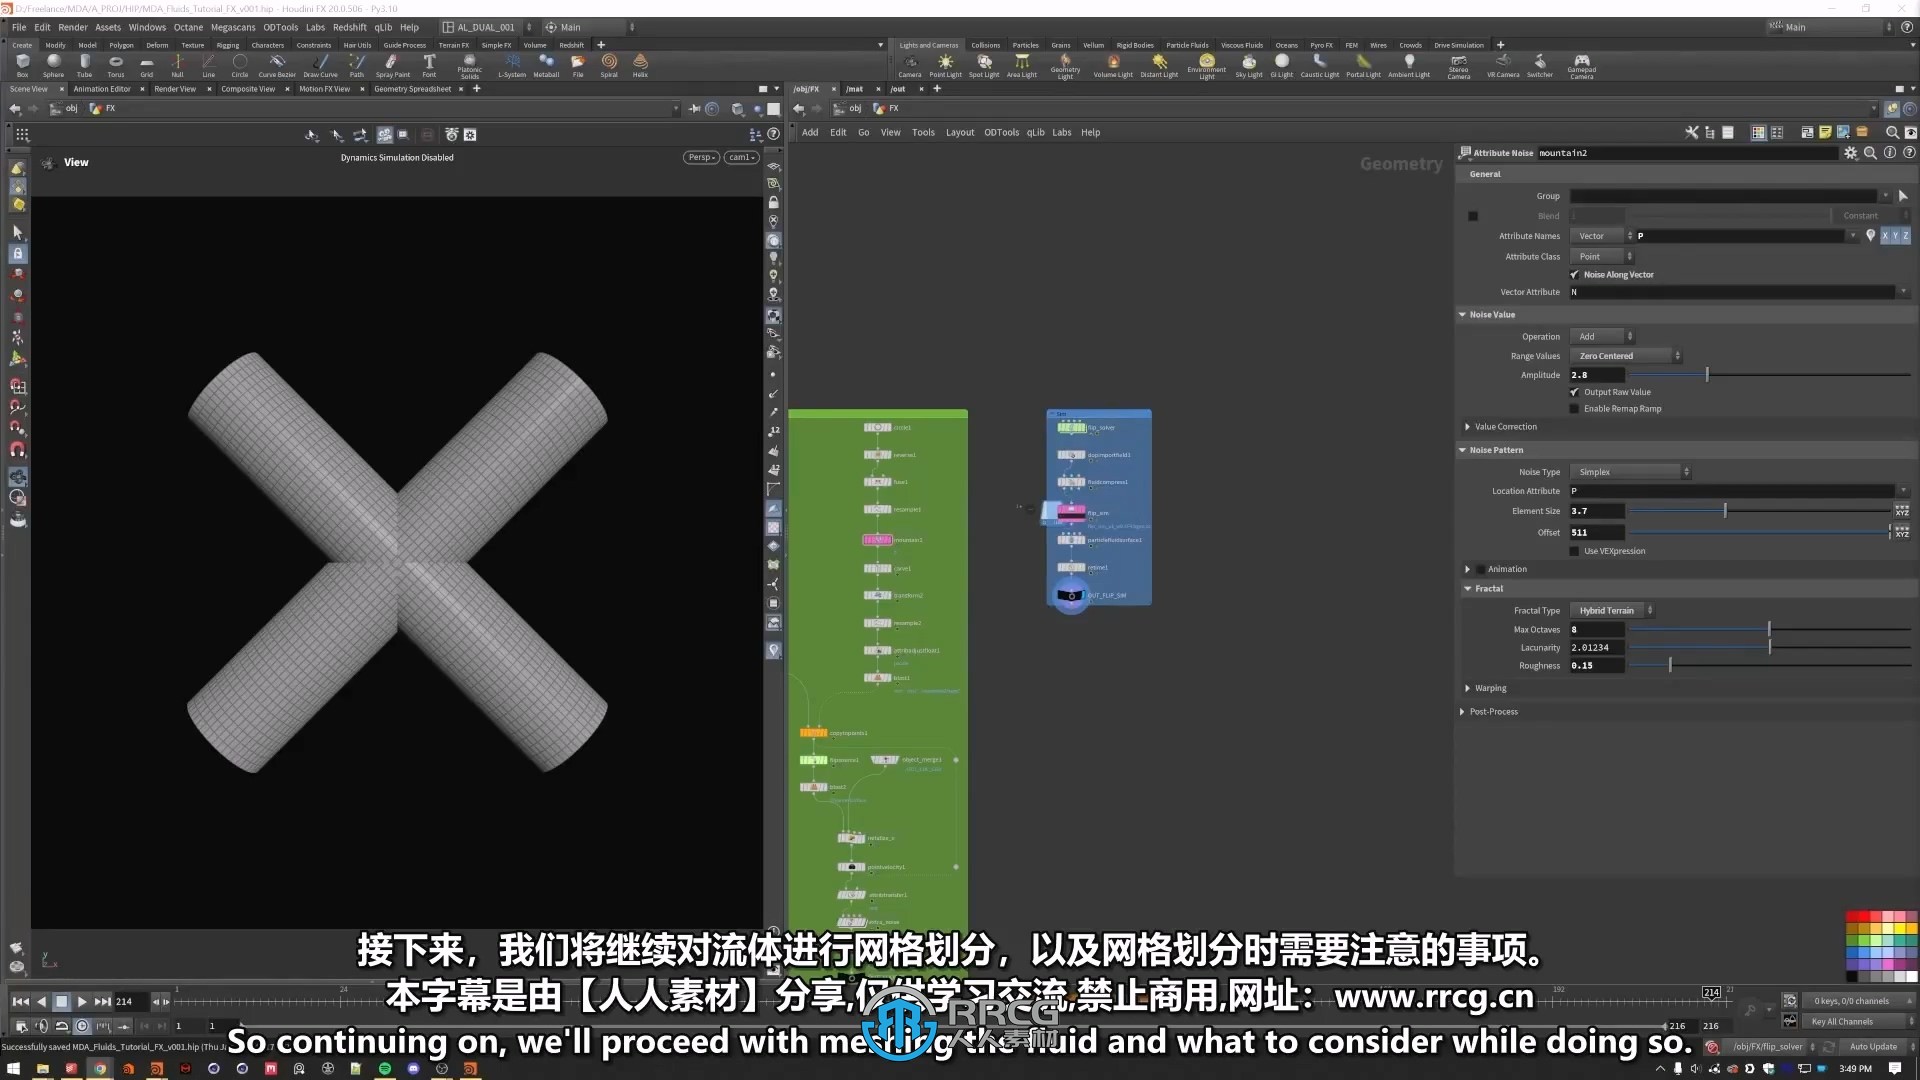Image resolution: width=1920 pixels, height=1080 pixels.
Task: Add an Area Light from shelf
Action: 1022,65
